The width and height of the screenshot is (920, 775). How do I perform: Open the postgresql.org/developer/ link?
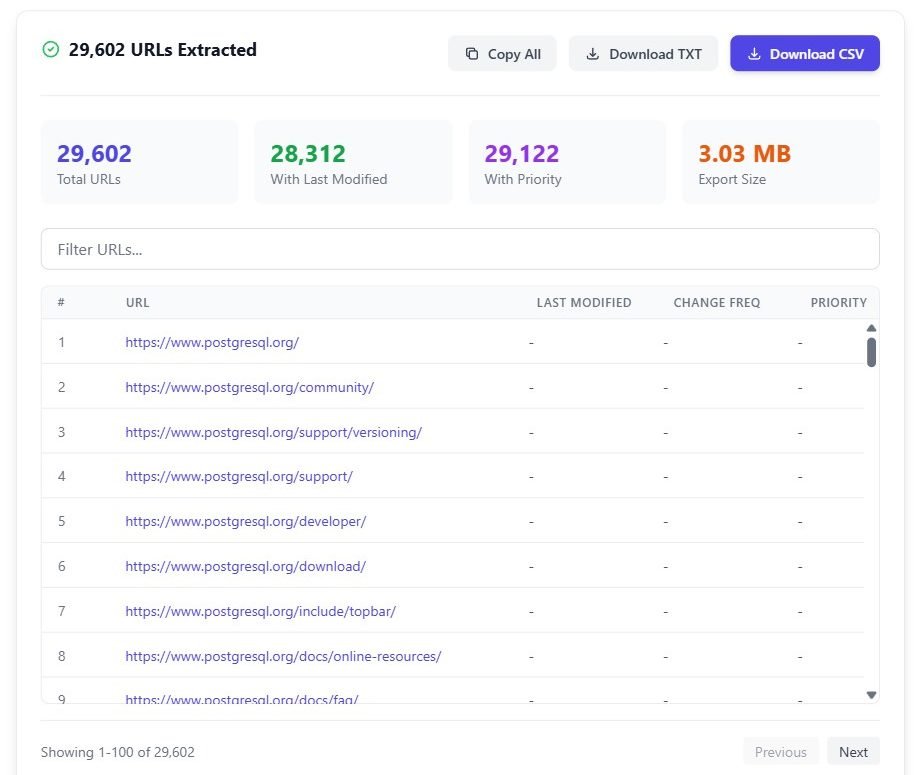click(245, 522)
